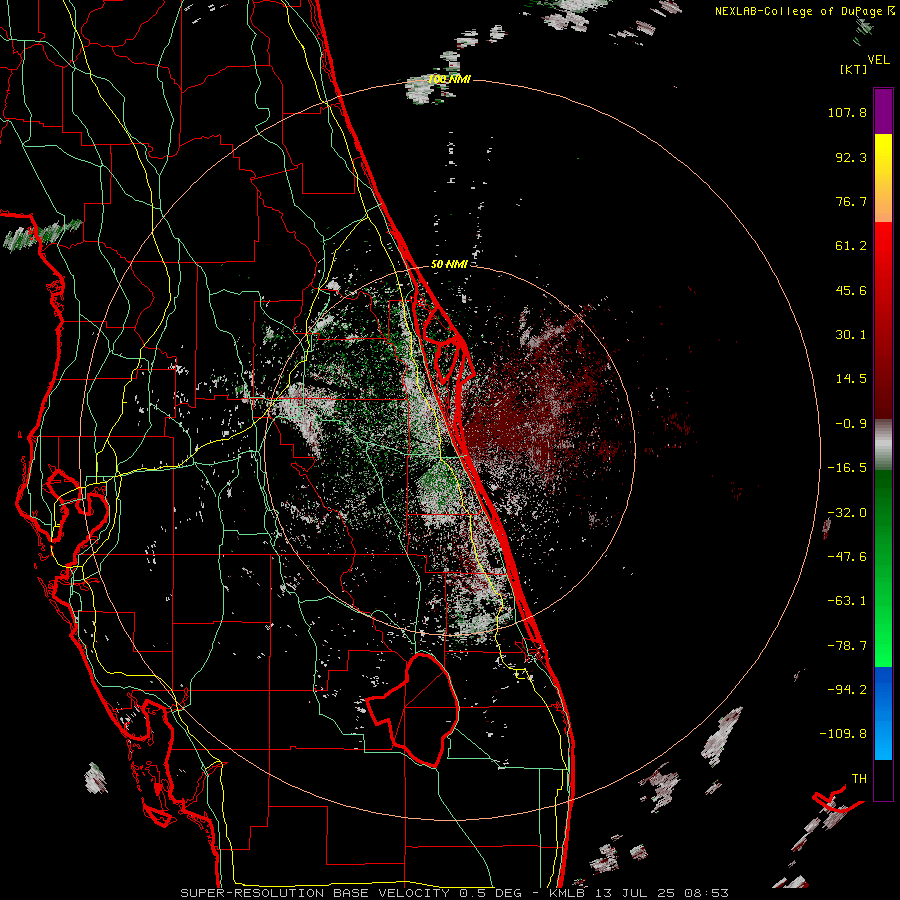900x900 pixels.
Task: Click the -63.1 velocity scale value
Action: [x=847, y=601]
